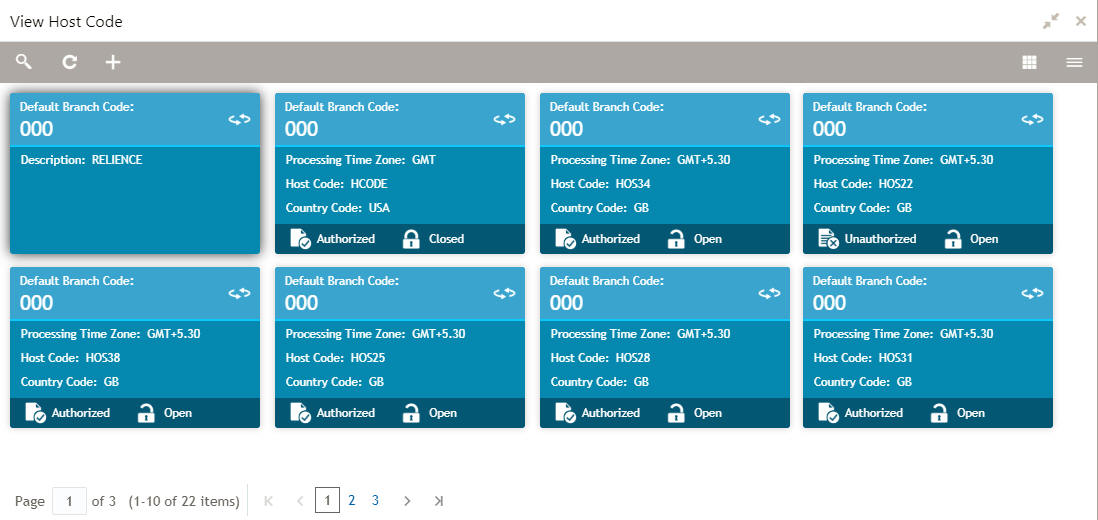Switch to list view
1098x520 pixels.
1074,62
